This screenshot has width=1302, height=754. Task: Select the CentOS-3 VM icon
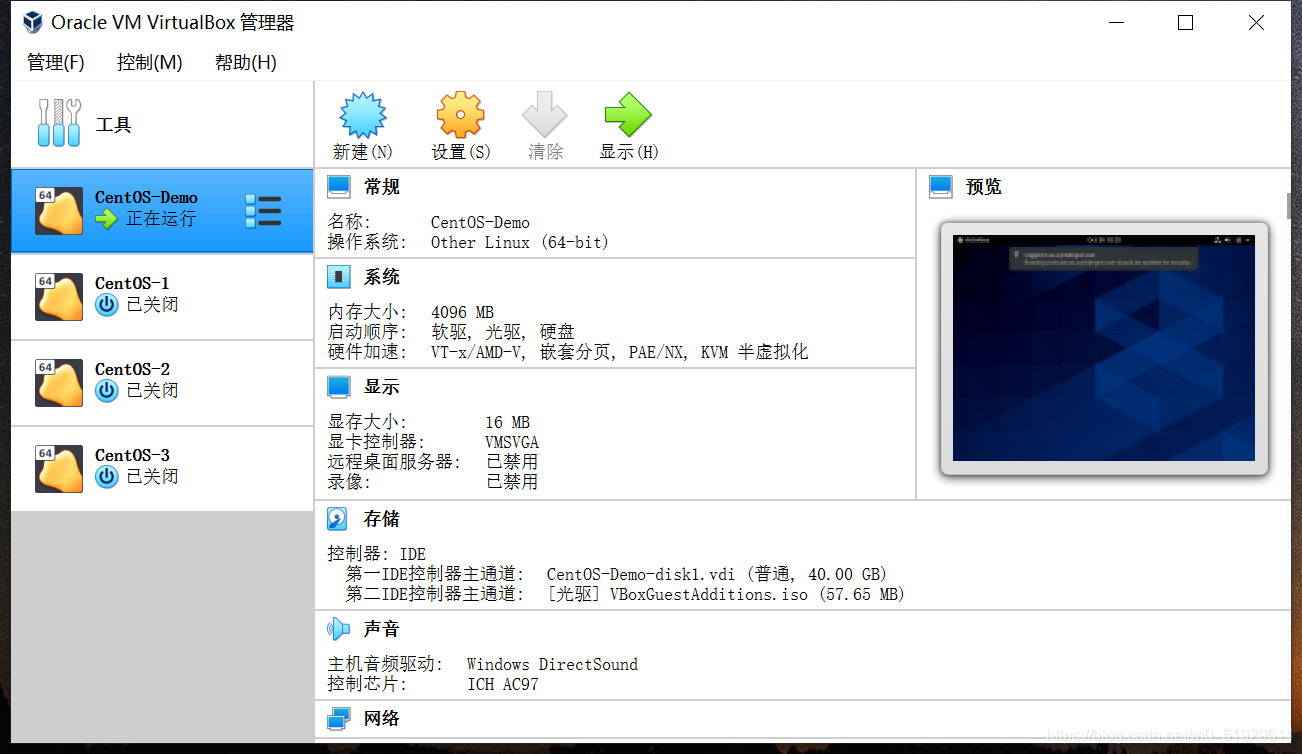(59, 469)
